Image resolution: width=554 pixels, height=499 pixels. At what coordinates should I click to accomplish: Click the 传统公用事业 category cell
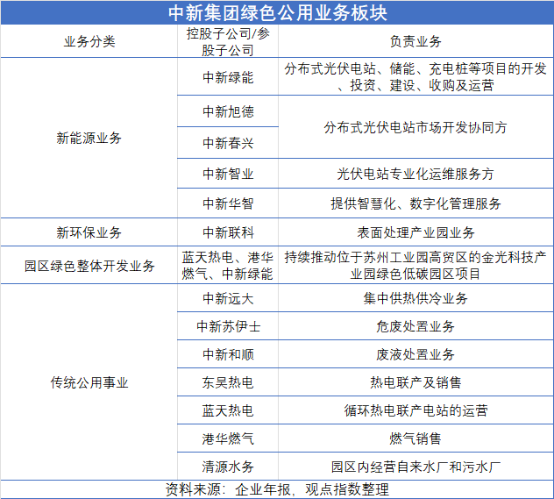(x=89, y=382)
